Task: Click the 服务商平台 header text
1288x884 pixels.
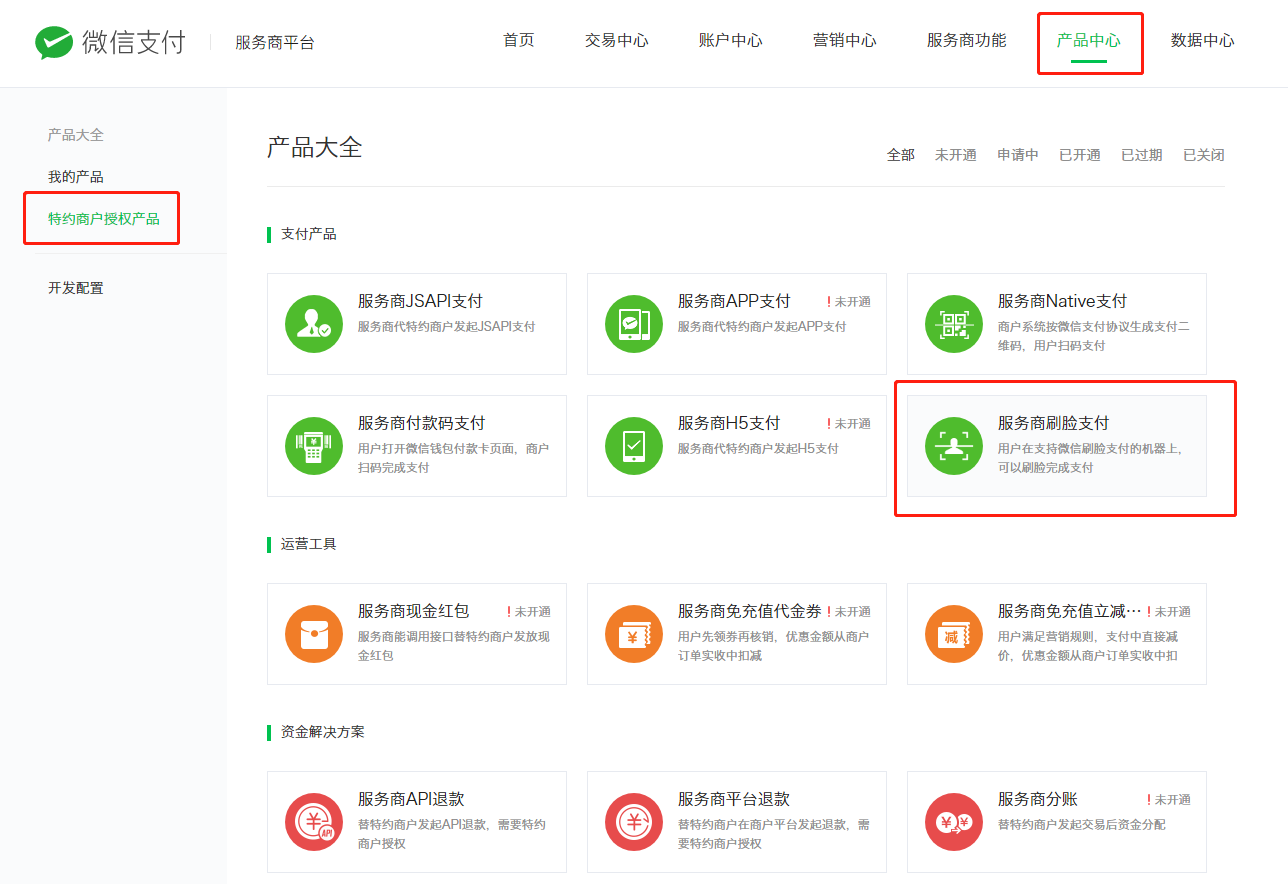Action: tap(275, 42)
